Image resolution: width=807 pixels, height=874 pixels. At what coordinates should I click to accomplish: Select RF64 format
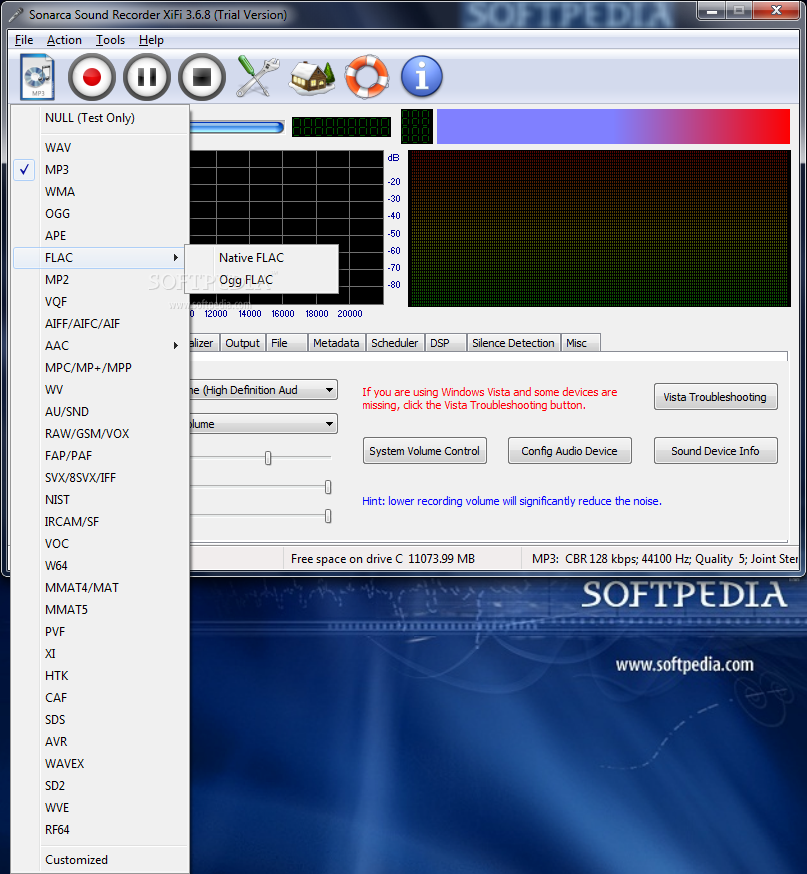(100, 830)
